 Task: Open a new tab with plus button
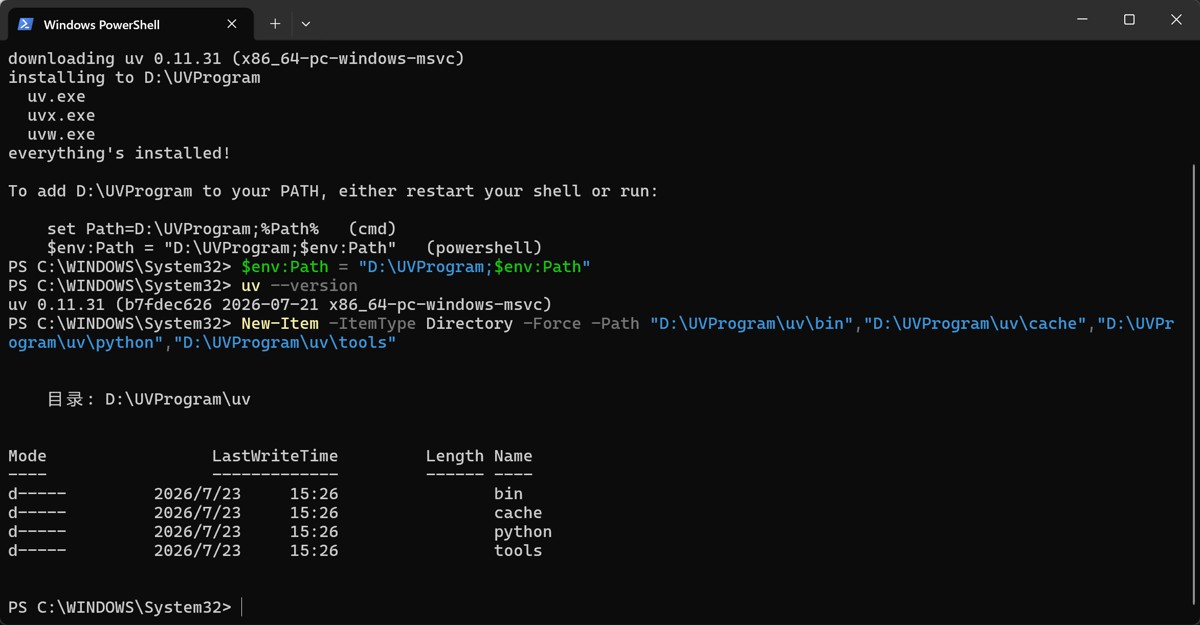tap(275, 23)
